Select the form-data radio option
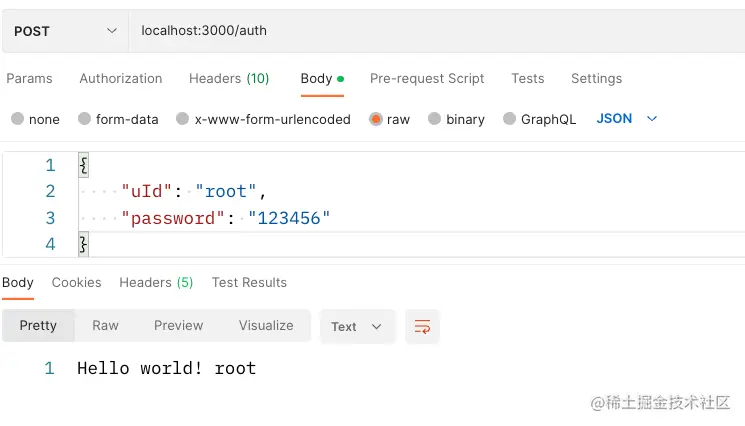The image size is (745, 426). pos(85,119)
